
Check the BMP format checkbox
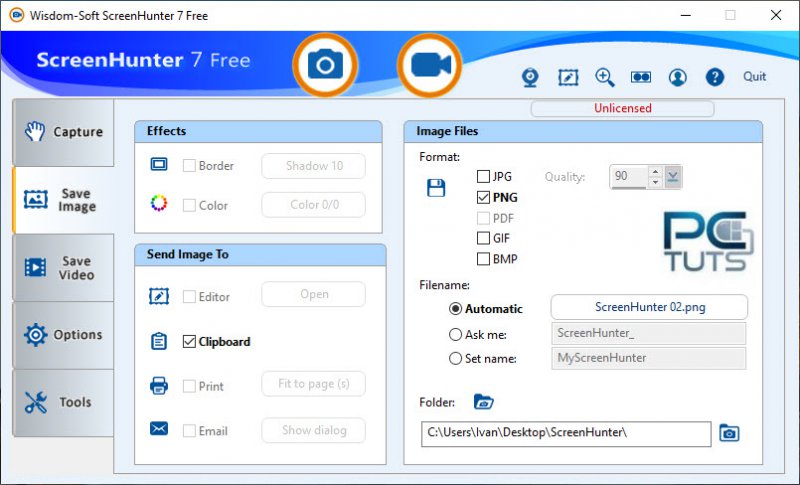pos(483,259)
